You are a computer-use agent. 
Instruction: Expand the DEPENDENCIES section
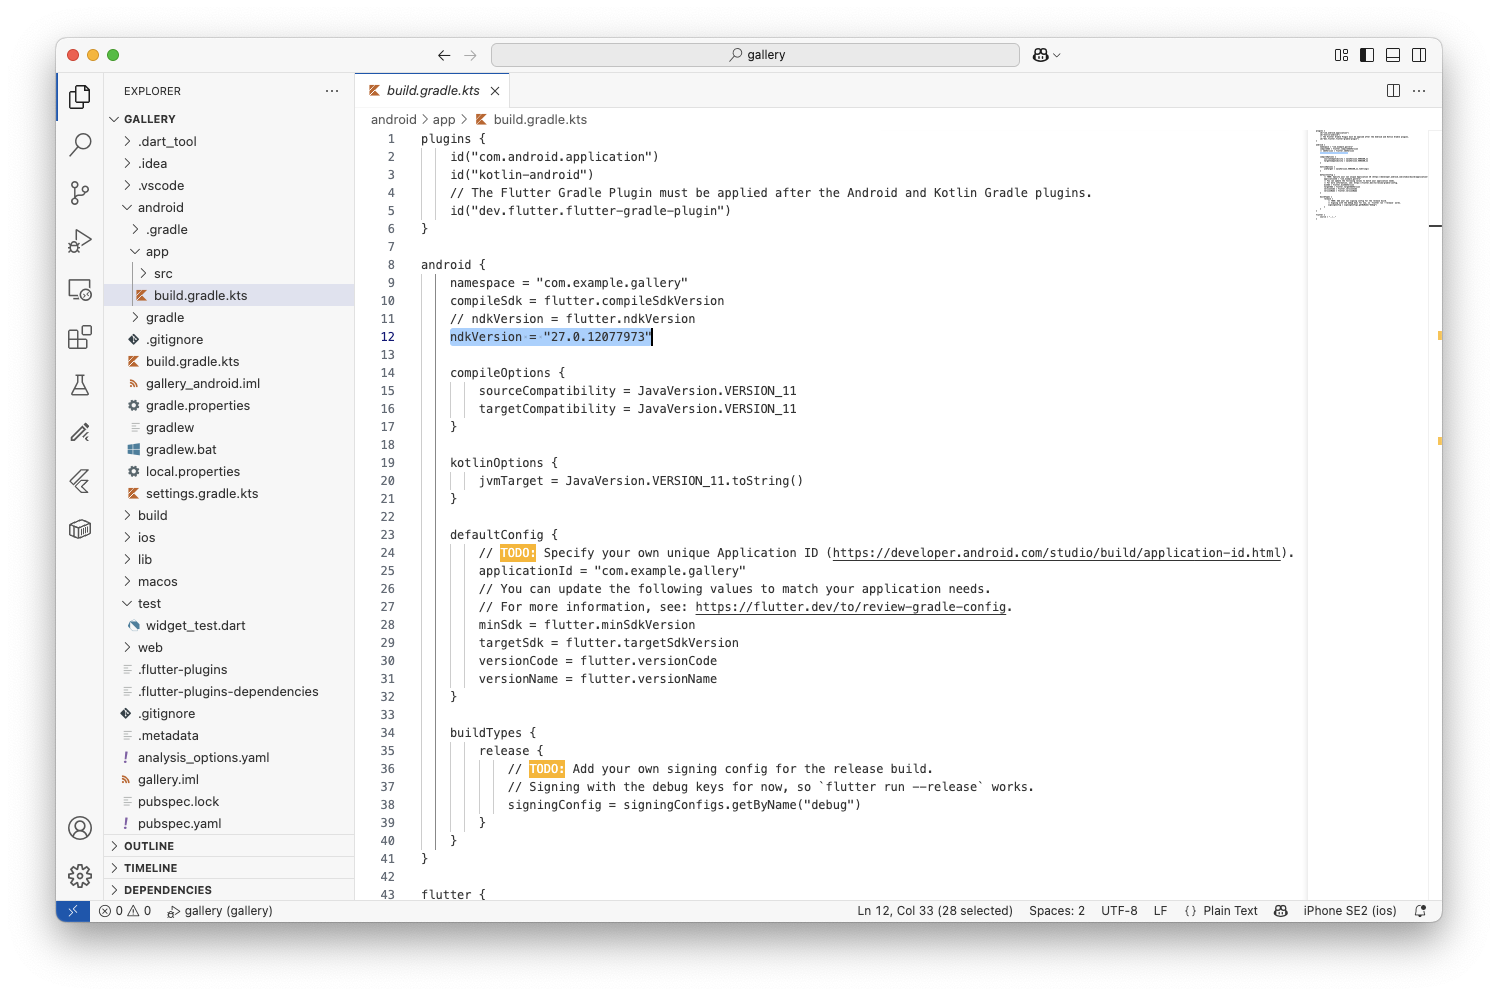click(x=229, y=890)
